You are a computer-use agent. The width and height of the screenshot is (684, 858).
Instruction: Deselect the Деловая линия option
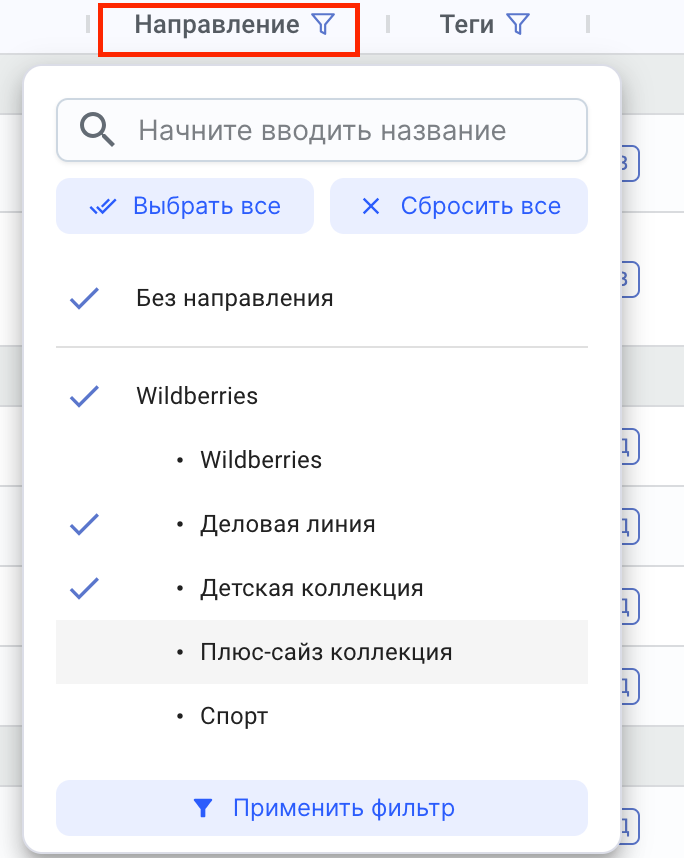point(85,524)
